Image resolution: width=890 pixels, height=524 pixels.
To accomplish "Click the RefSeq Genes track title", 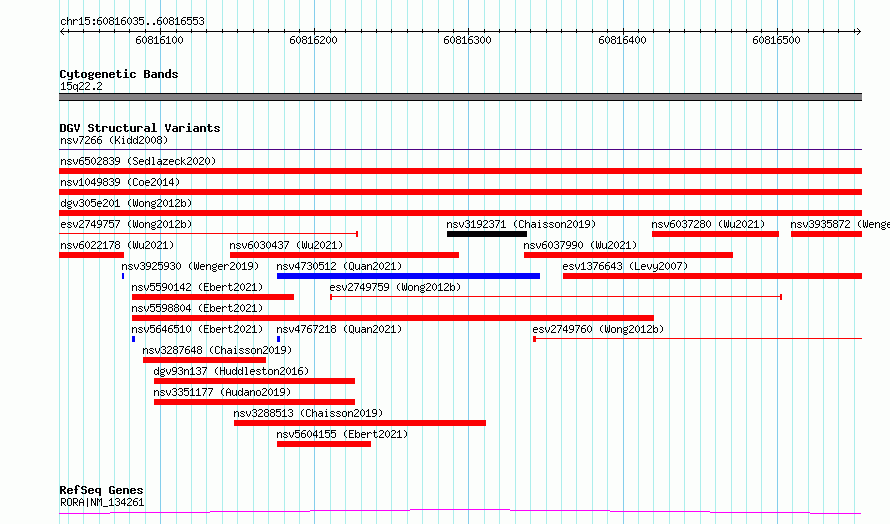I will [x=101, y=490].
